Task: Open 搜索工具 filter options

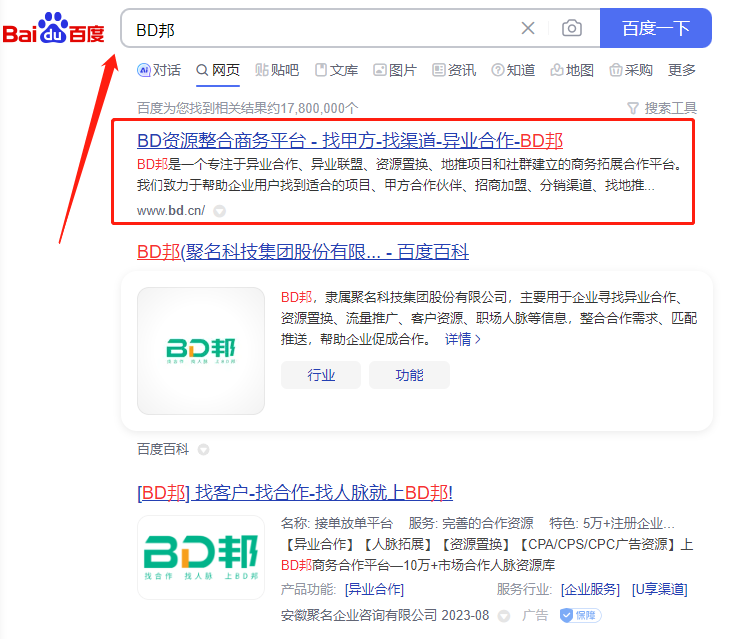Action: point(662,108)
